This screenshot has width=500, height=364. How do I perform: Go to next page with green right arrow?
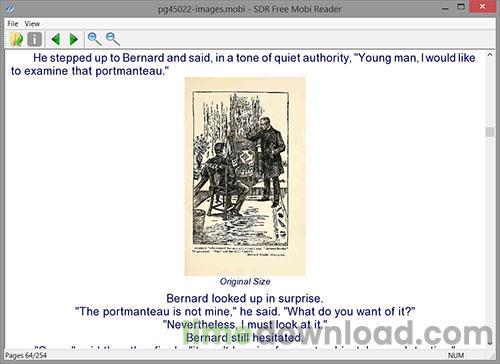point(74,39)
